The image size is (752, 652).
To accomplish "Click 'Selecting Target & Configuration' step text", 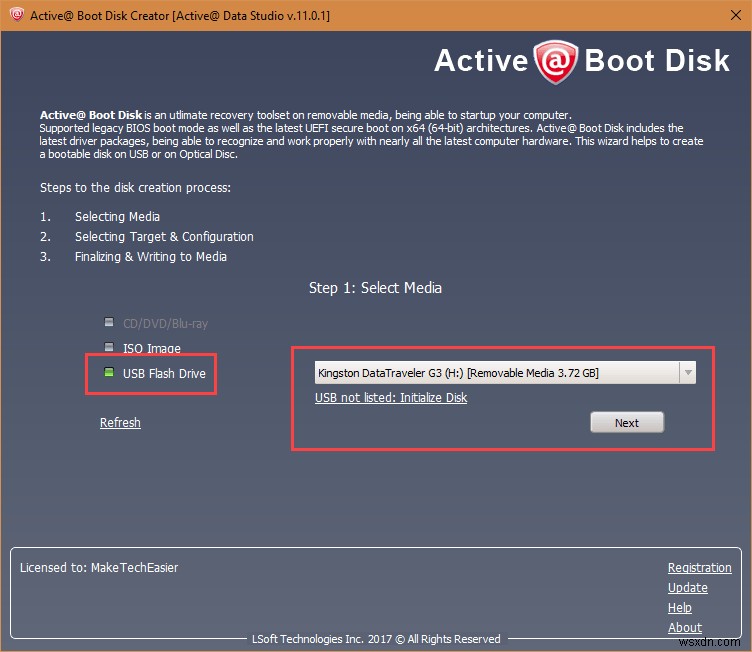I will tap(164, 237).
